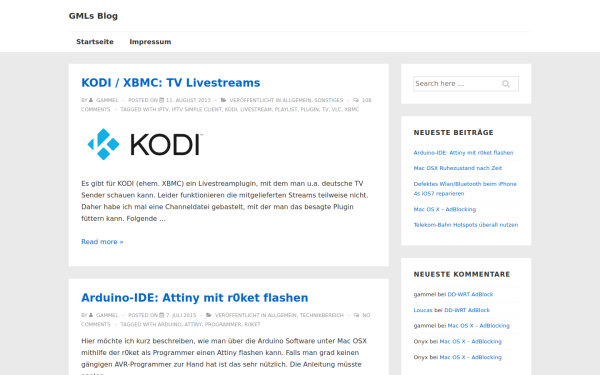Click the VLC tag

(x=336, y=109)
